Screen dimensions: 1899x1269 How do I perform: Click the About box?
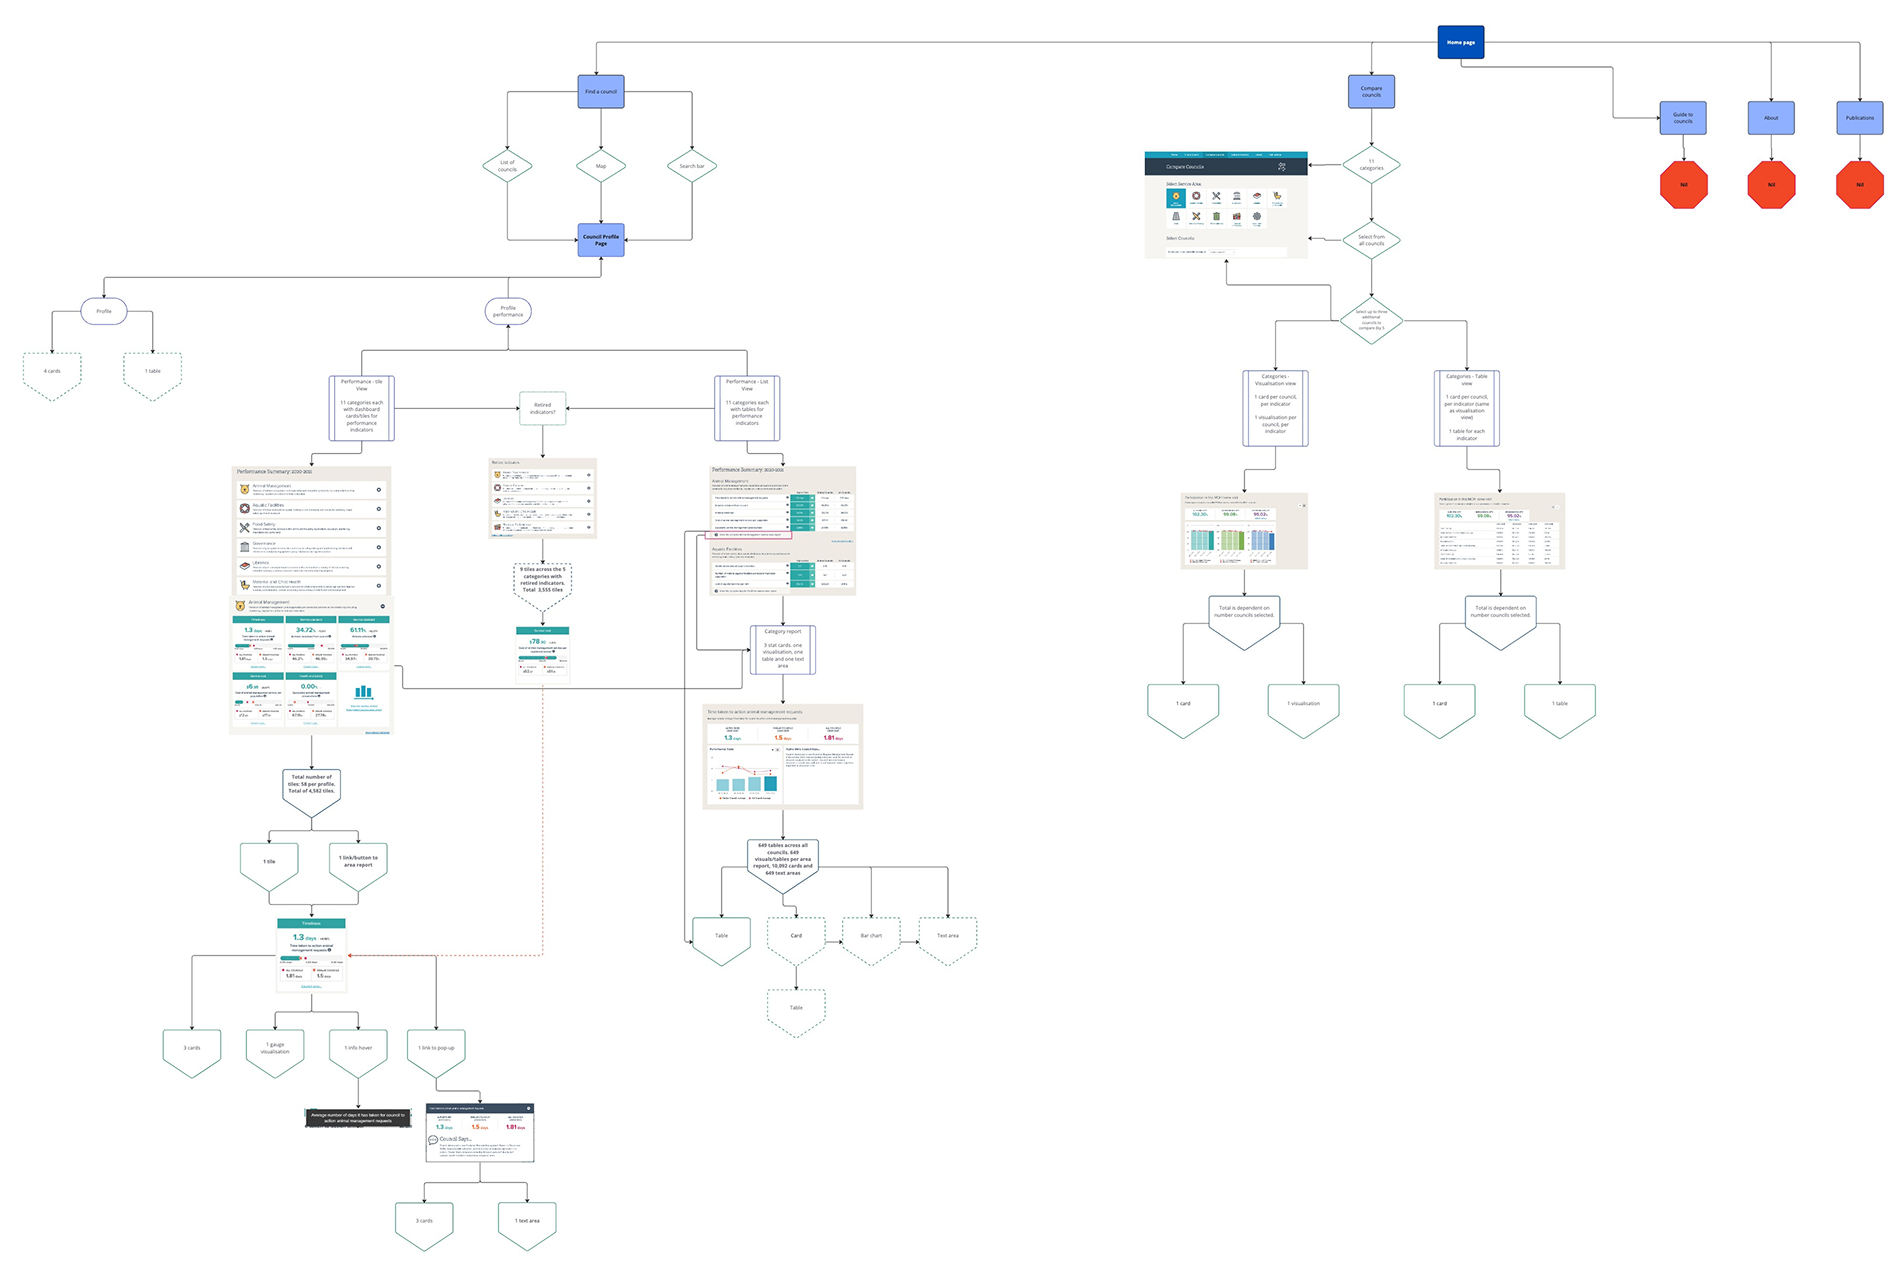tap(1771, 118)
